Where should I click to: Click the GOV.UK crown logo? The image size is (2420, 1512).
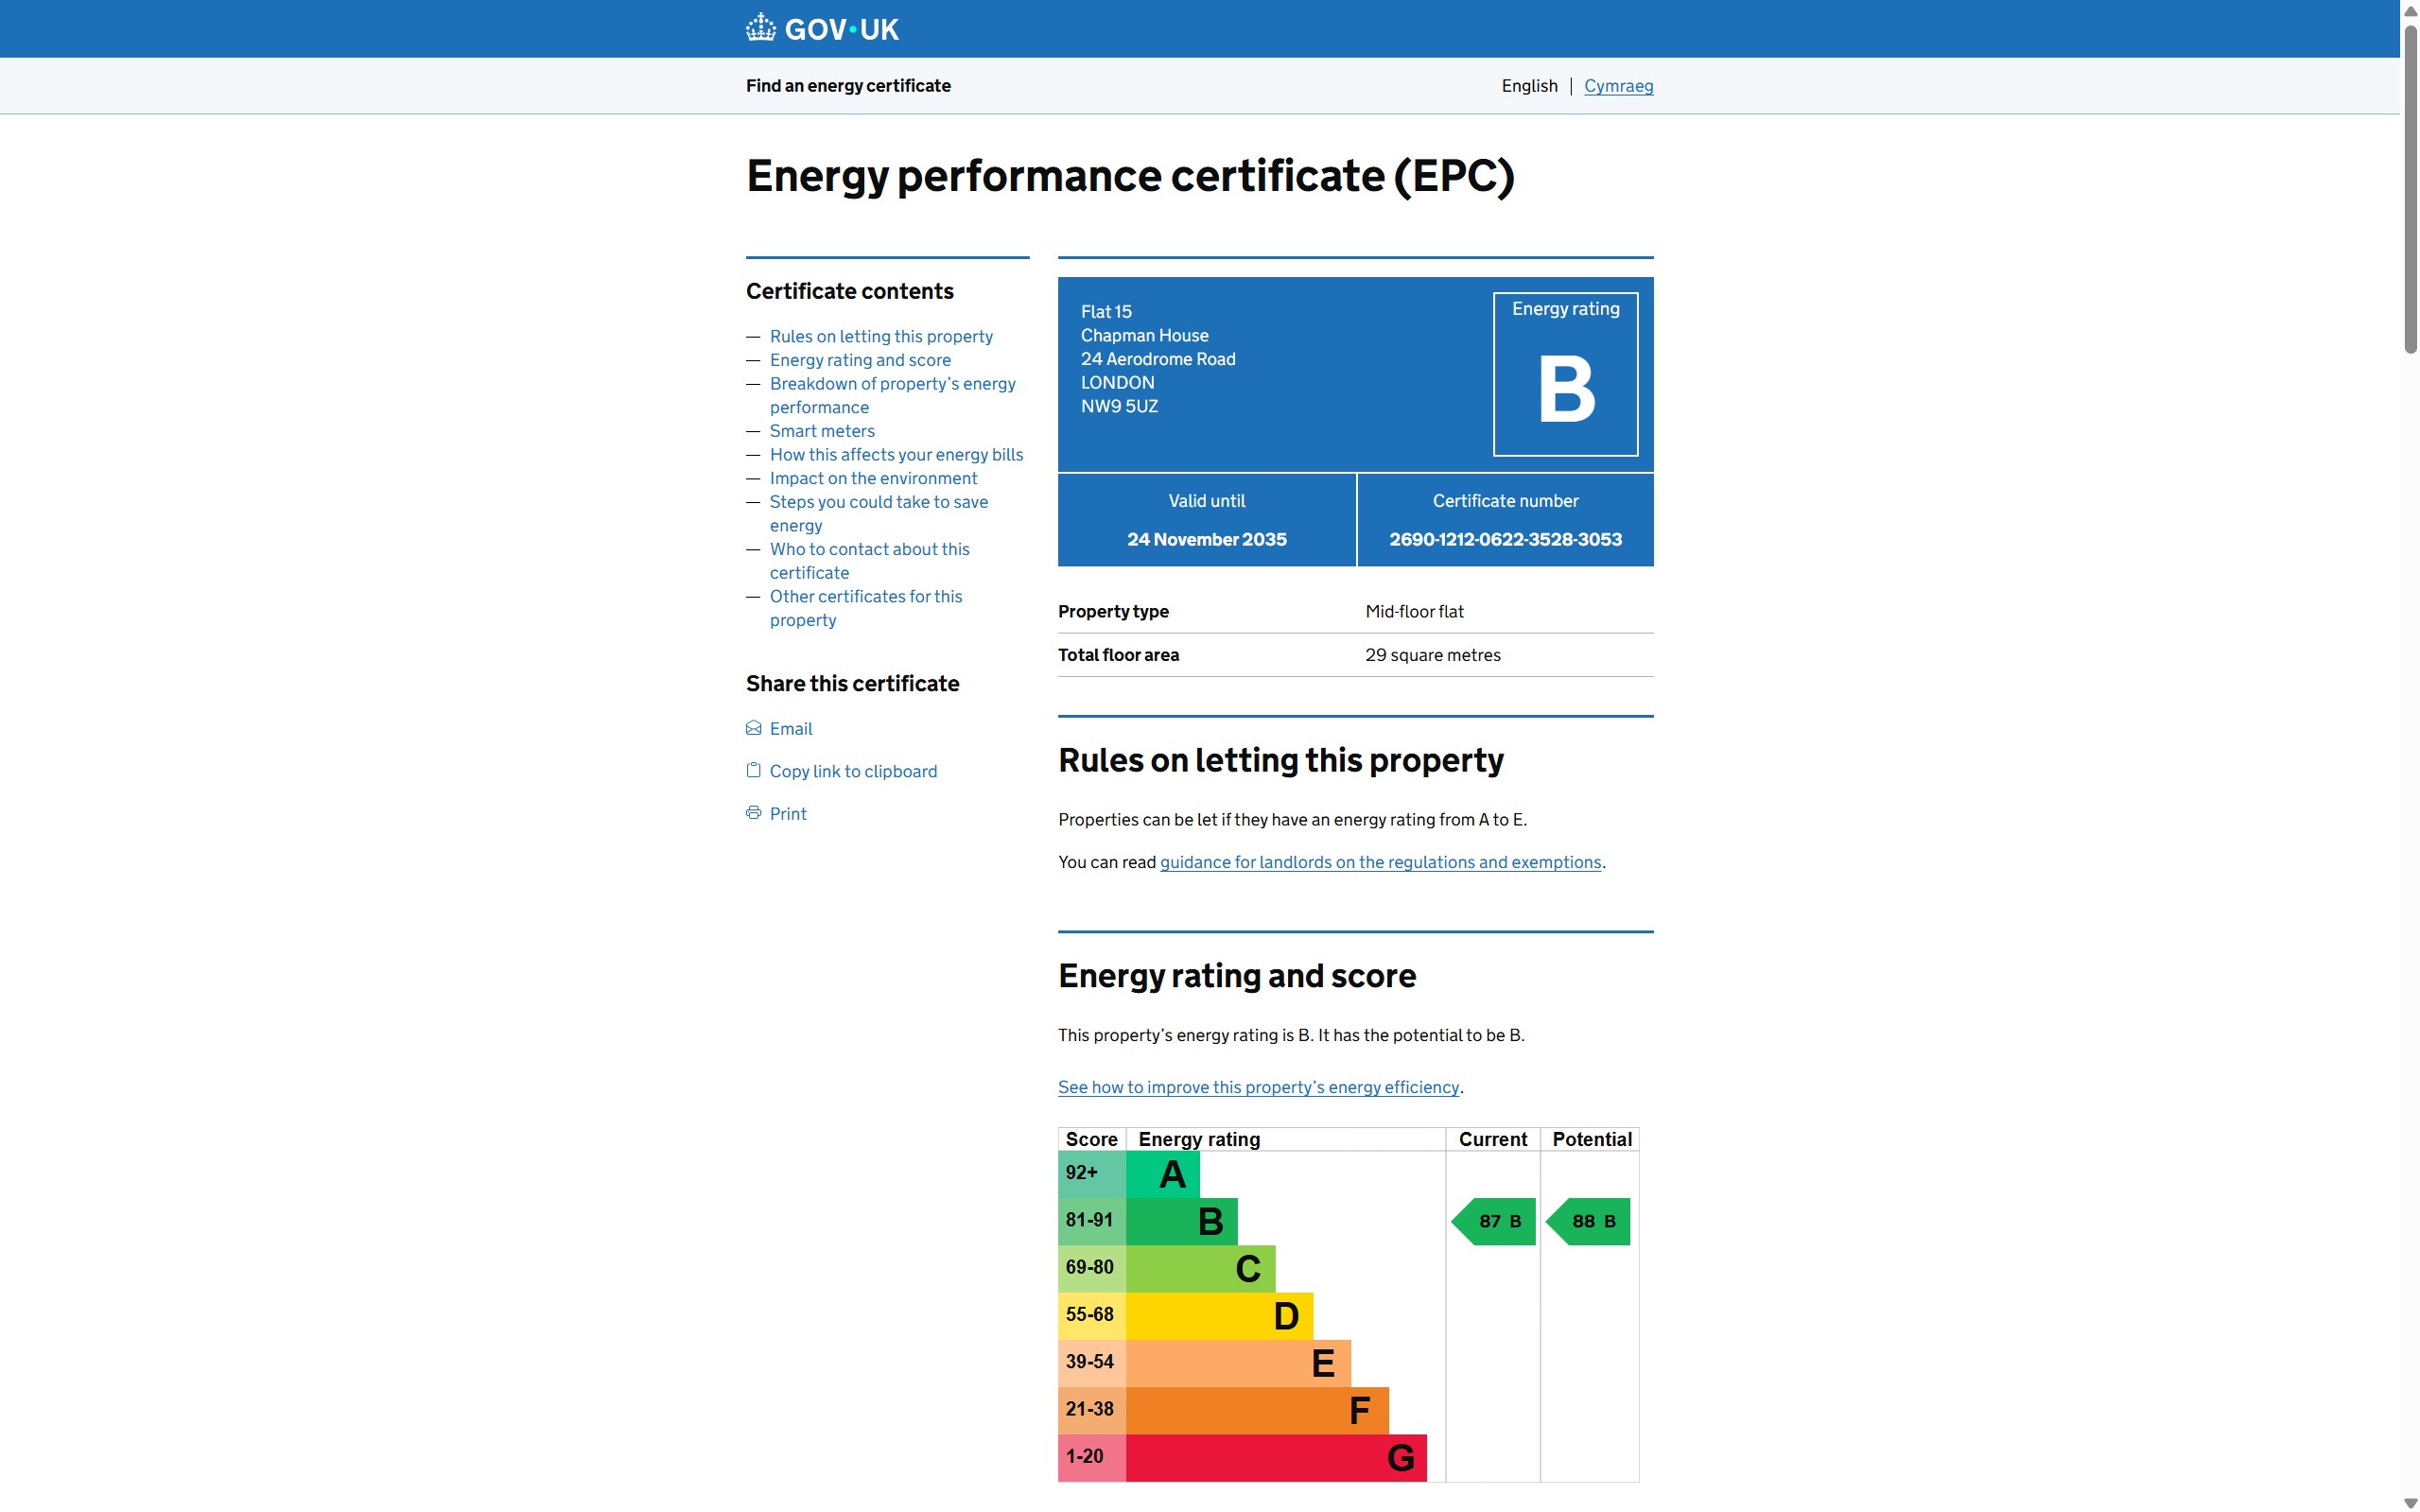coord(761,28)
